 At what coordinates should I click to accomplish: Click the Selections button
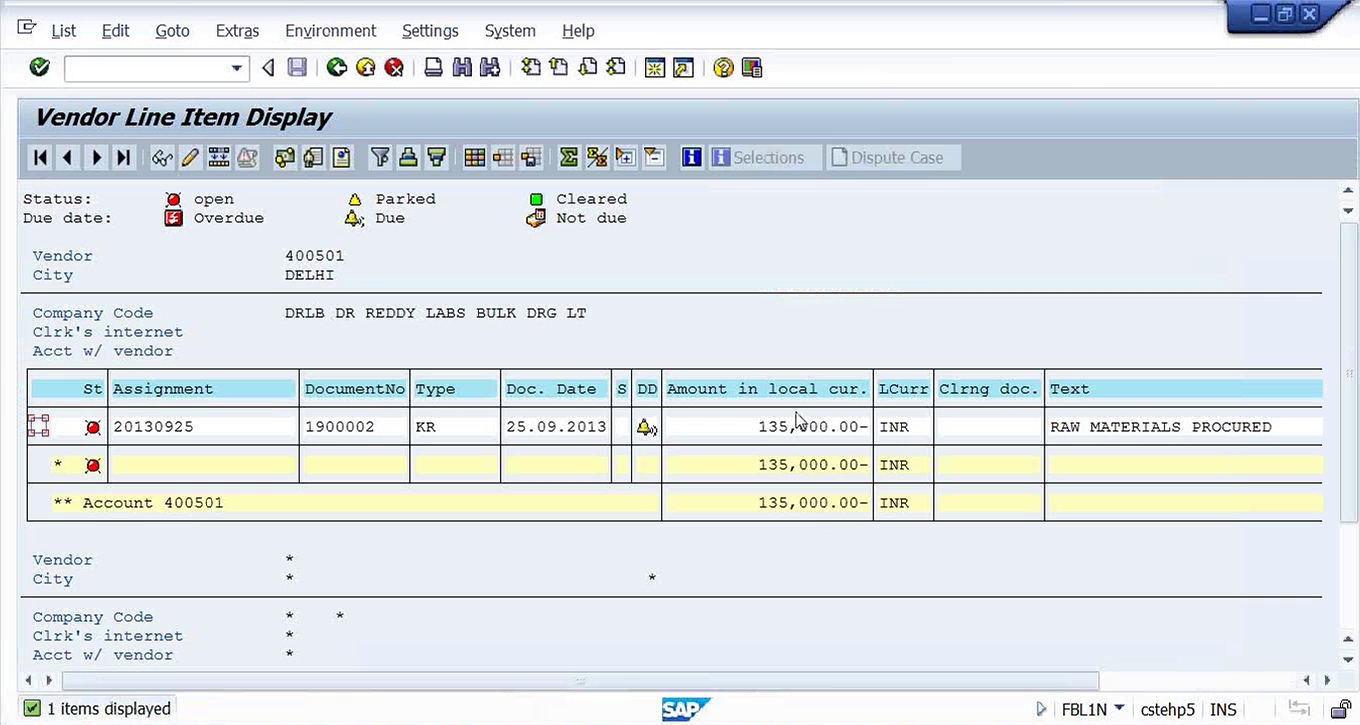(765, 157)
